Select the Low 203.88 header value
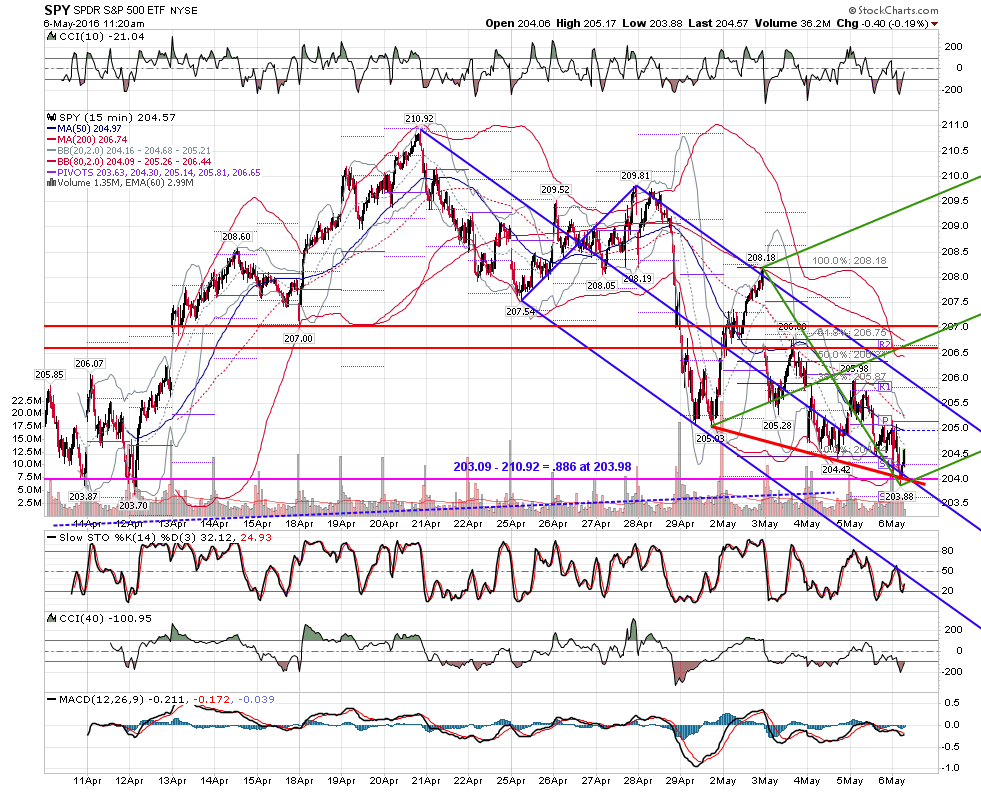This screenshot has height=793, width=981. click(x=652, y=24)
